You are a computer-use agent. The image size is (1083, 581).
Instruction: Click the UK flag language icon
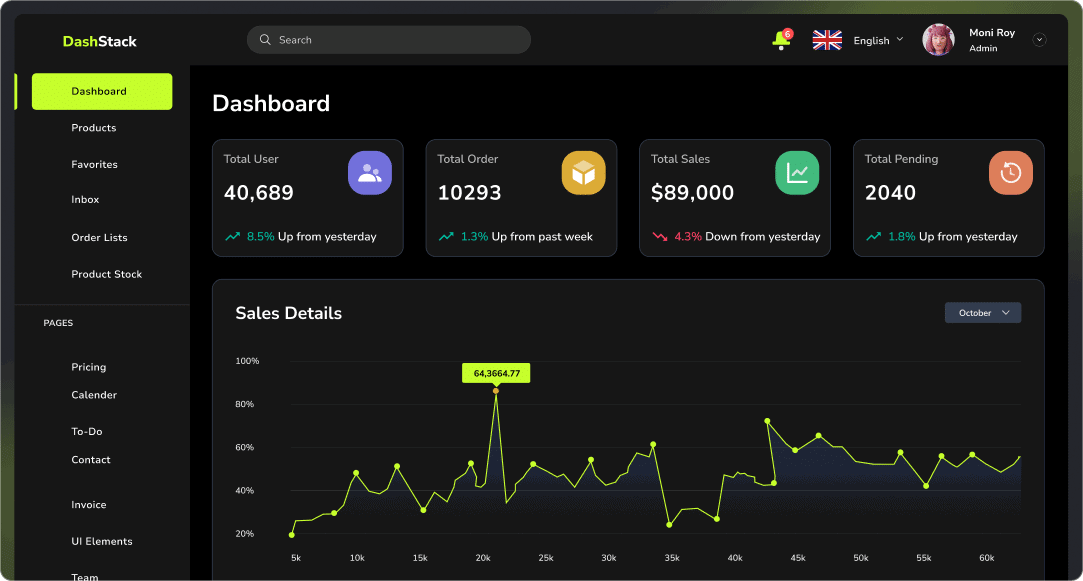[x=827, y=40]
